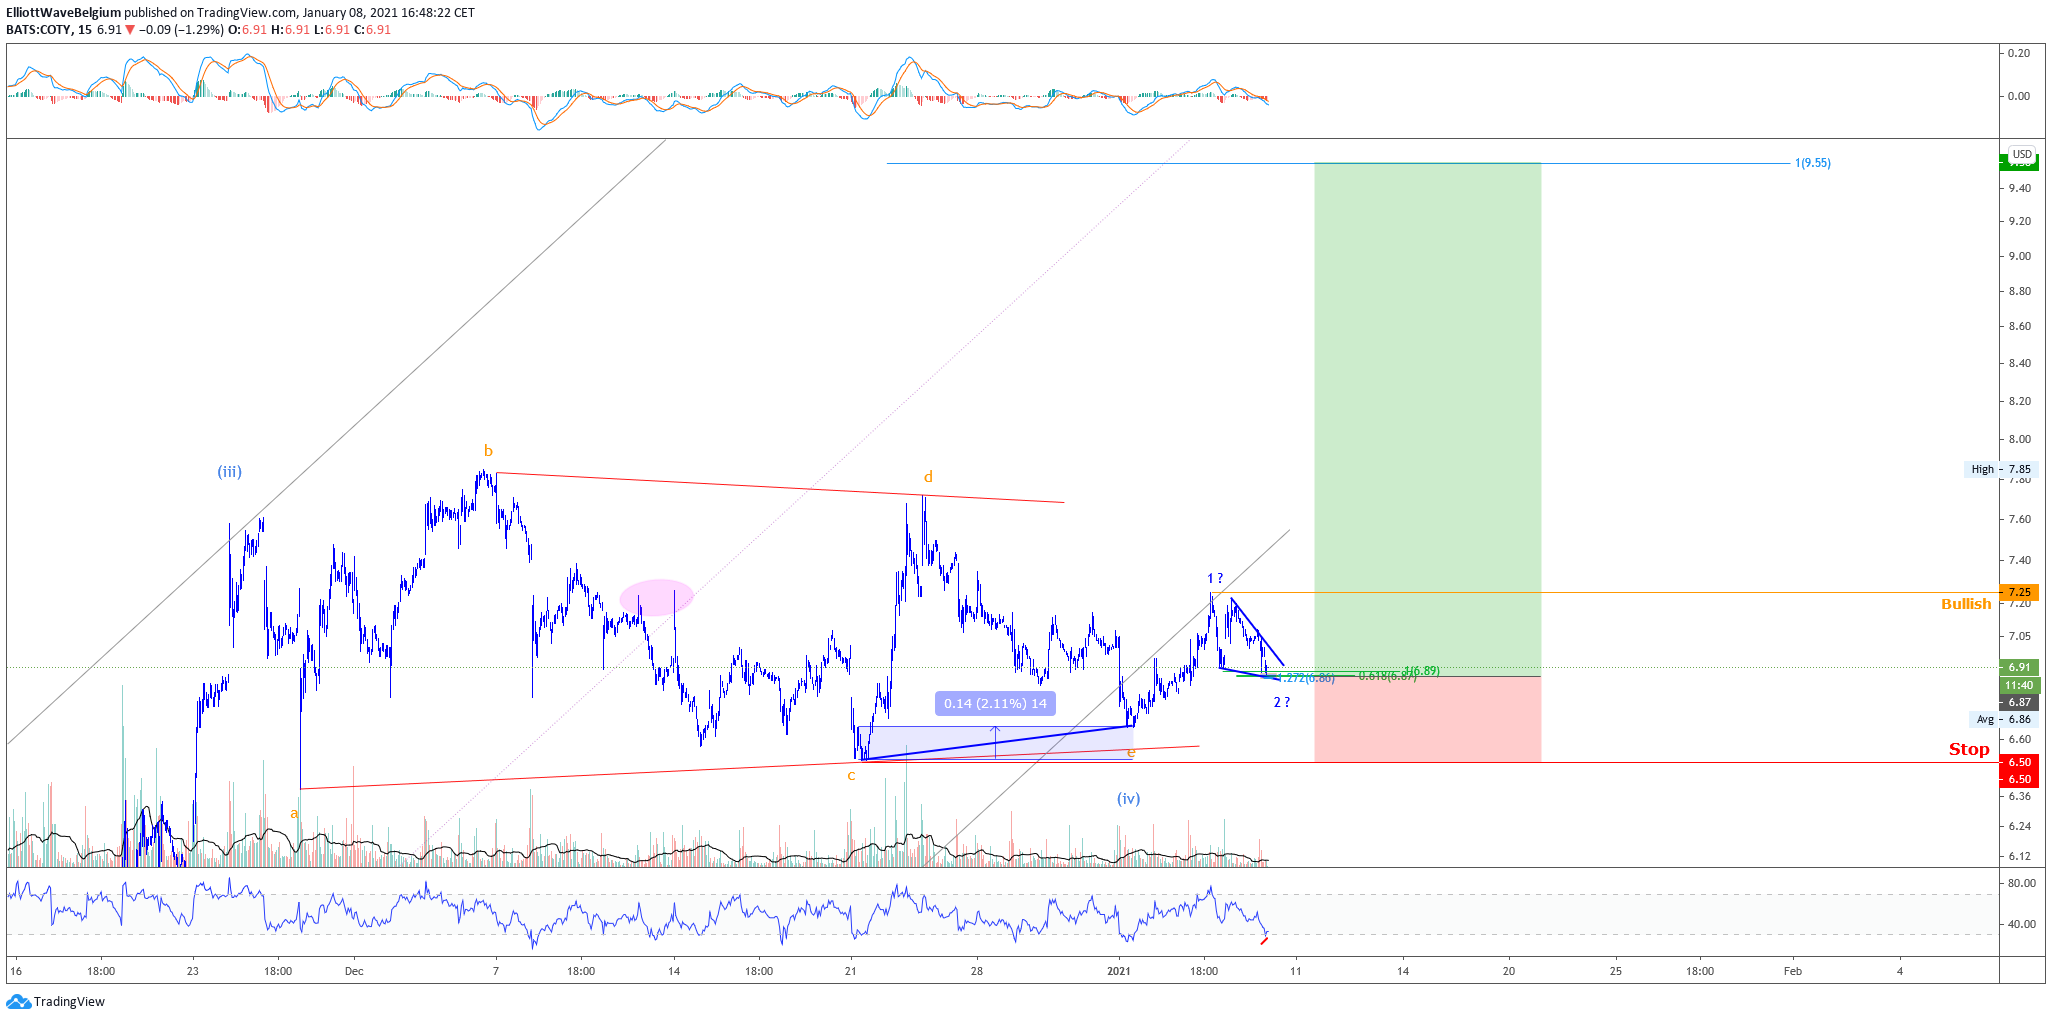Screen dimensions: 2052x1020
Task: Select the BATS:COTY, 15 symbol title
Action: 49,29
